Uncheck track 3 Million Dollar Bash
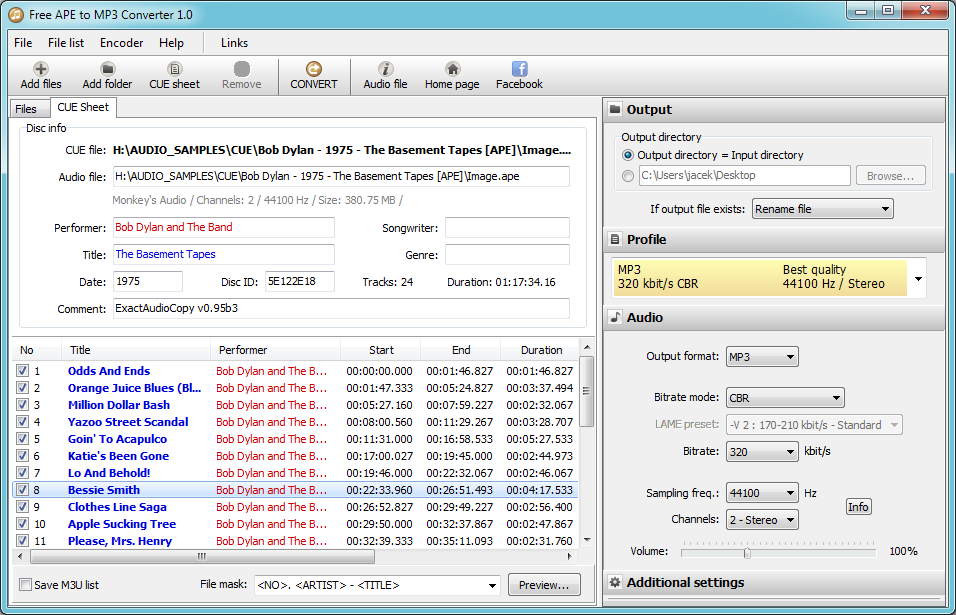Viewport: 956px width, 615px height. point(23,405)
